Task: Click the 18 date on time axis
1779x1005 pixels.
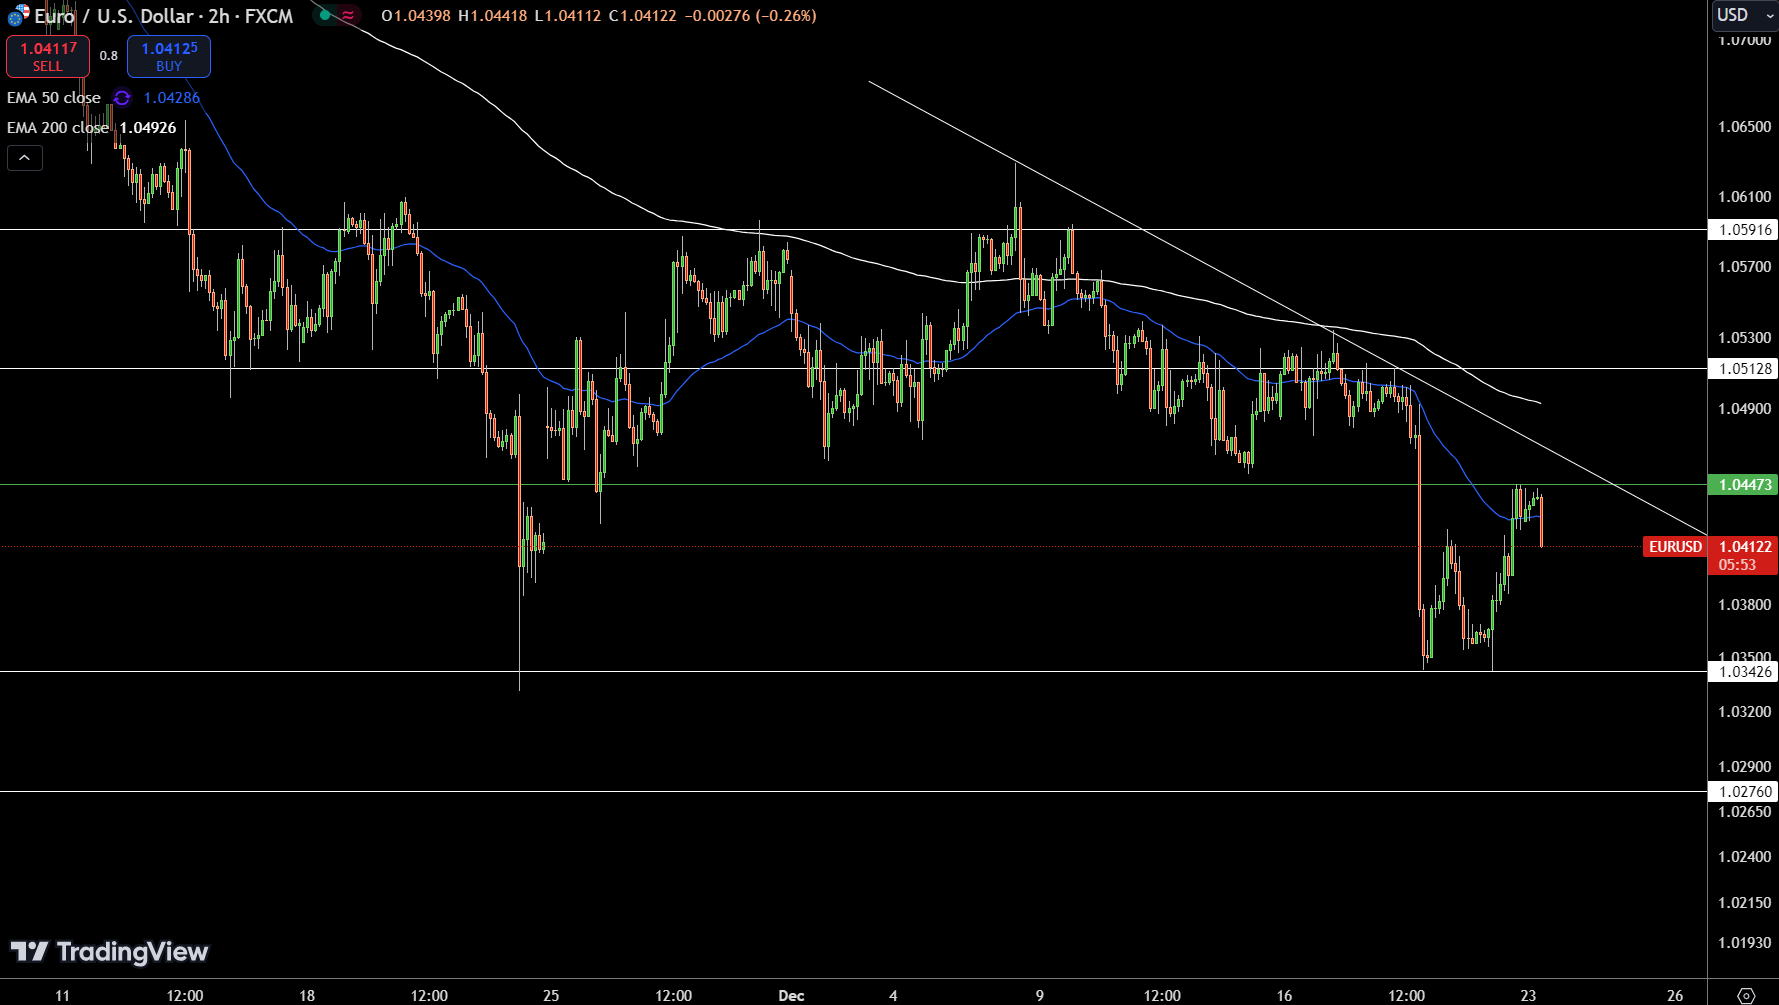Action: pyautogui.click(x=307, y=996)
